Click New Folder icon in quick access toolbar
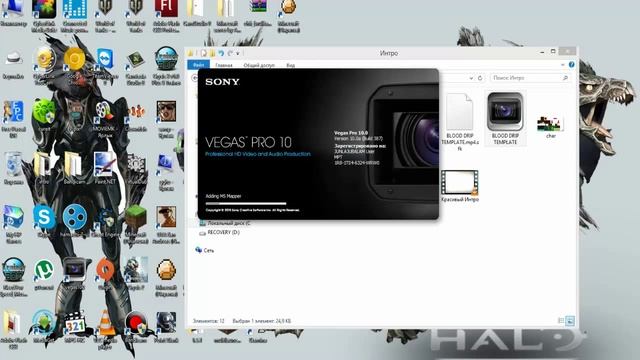 [212, 53]
